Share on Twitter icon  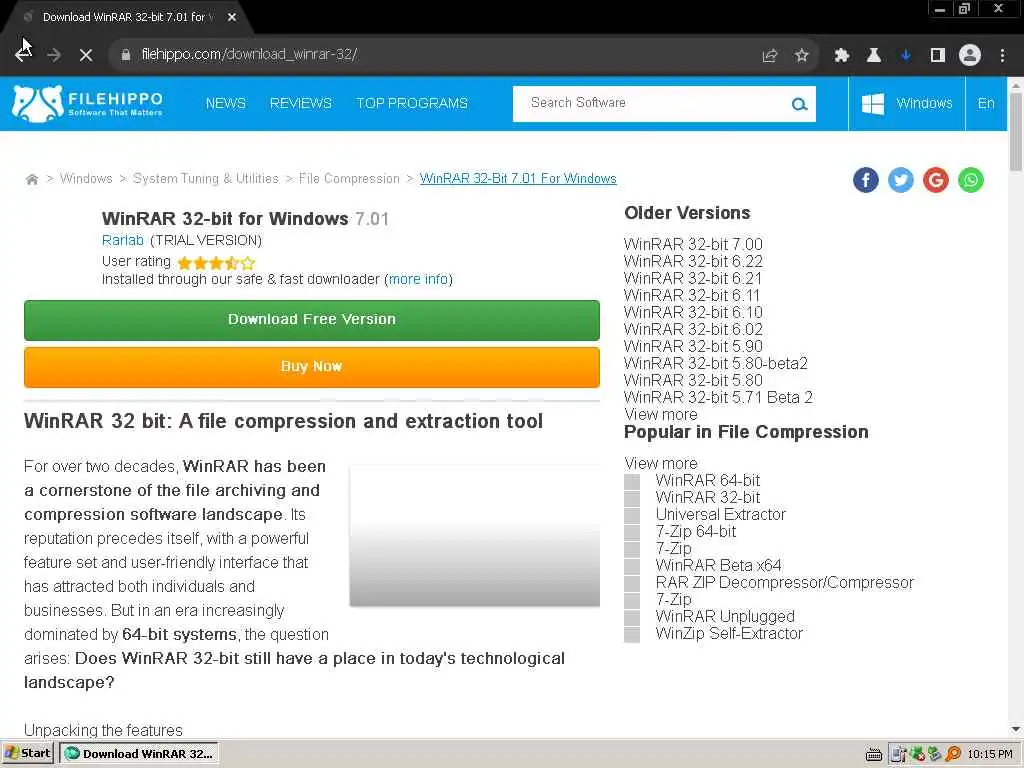[901, 180]
